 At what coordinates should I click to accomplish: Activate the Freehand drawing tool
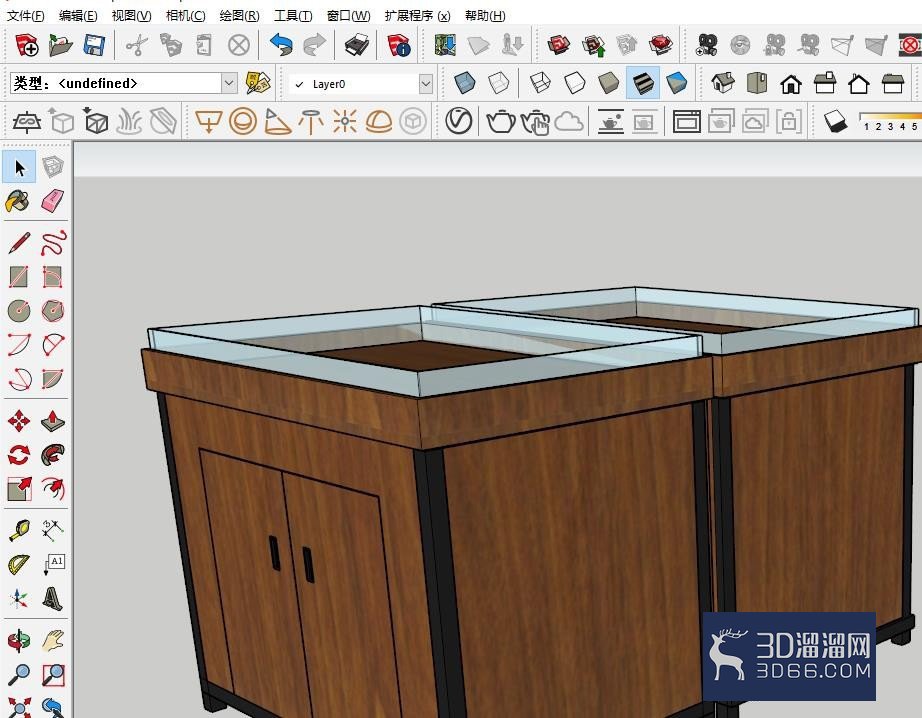[x=53, y=243]
